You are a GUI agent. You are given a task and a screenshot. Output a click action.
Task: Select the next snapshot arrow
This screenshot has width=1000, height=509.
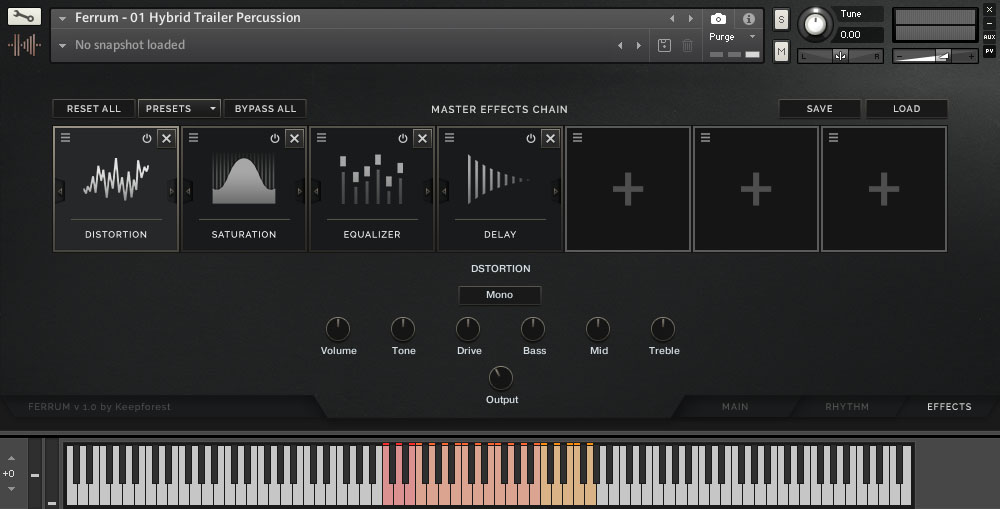639,45
